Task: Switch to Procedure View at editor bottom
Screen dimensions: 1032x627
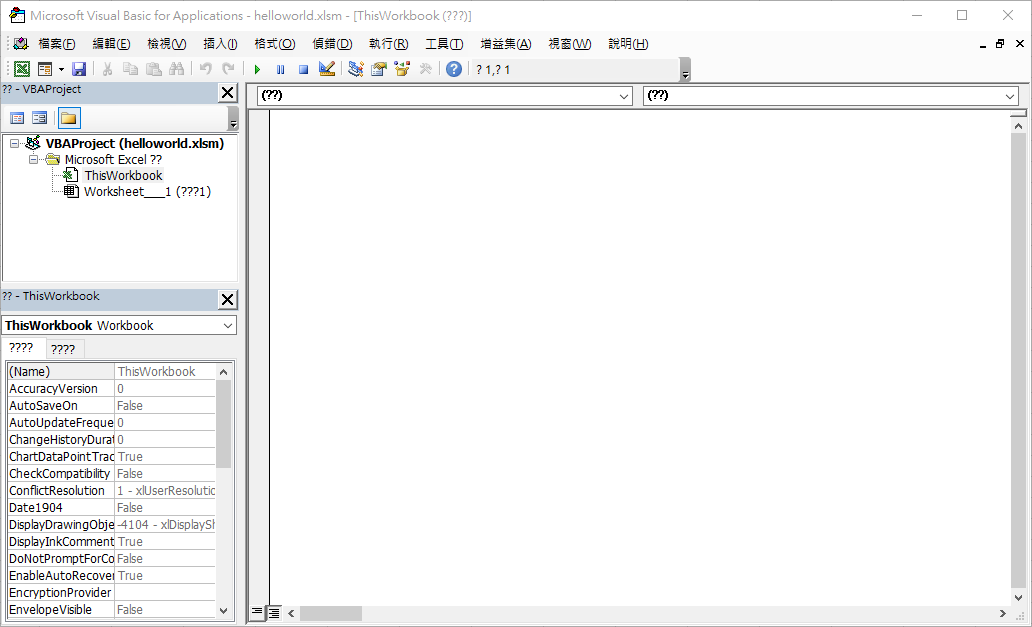Action: tap(257, 612)
